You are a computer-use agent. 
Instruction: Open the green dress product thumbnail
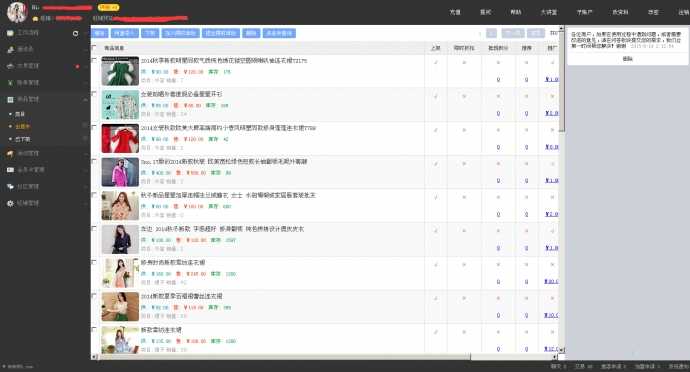click(x=120, y=71)
